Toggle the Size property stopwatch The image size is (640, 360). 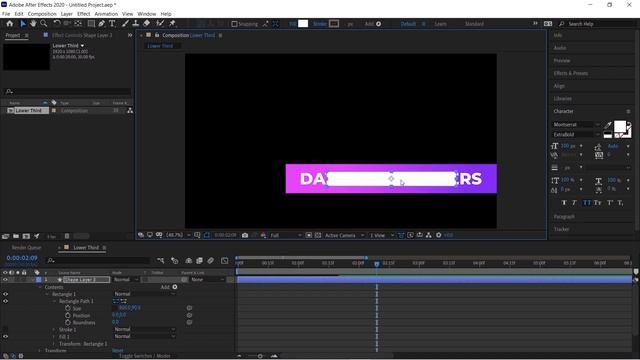68,308
